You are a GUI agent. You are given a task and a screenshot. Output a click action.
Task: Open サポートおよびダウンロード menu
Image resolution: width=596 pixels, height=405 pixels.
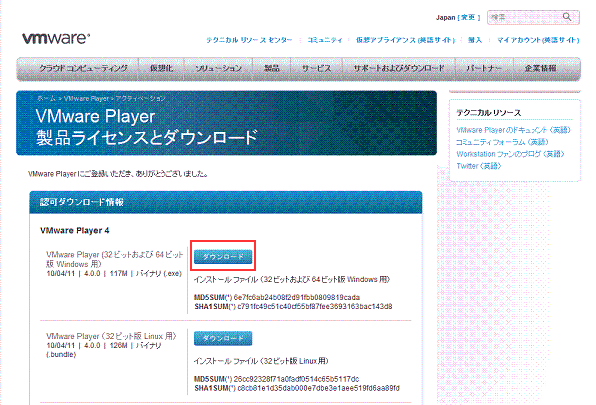[x=399, y=68]
